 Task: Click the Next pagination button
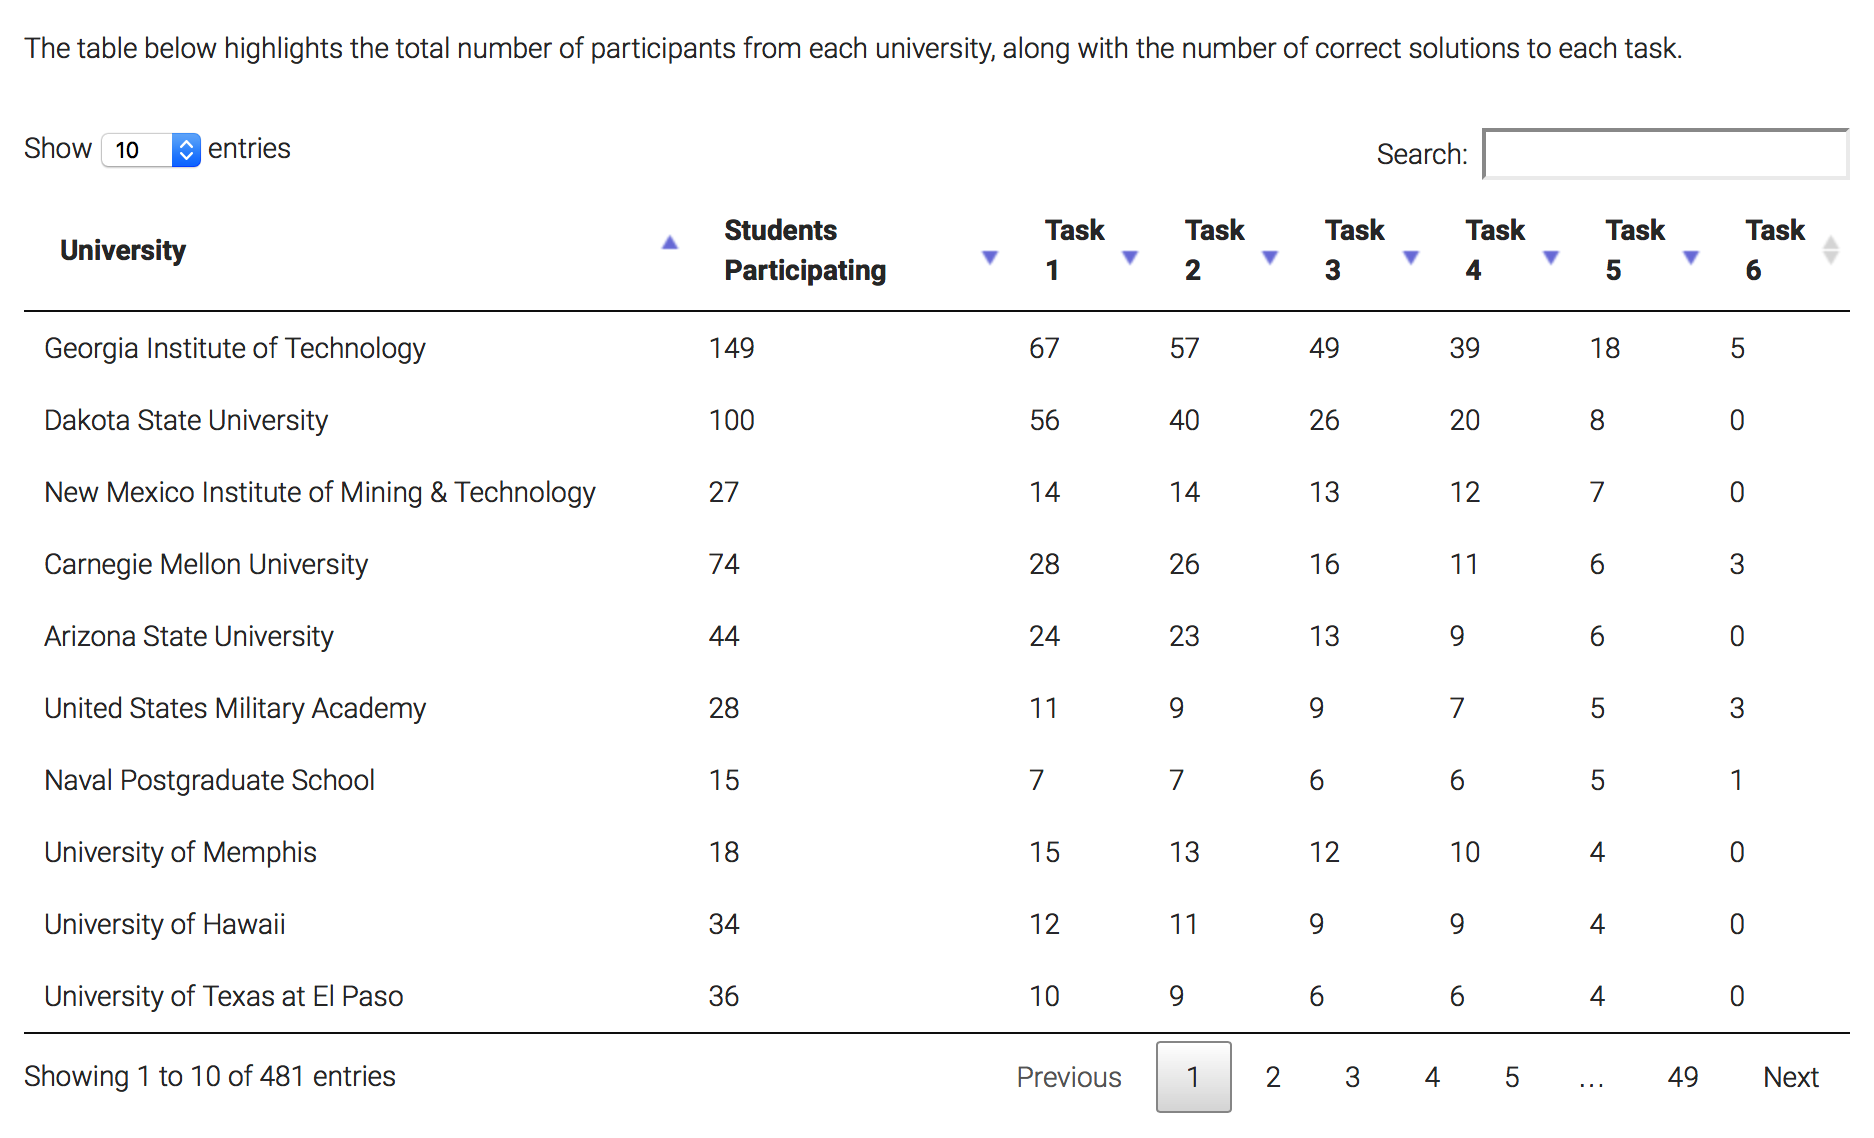(x=1790, y=1077)
